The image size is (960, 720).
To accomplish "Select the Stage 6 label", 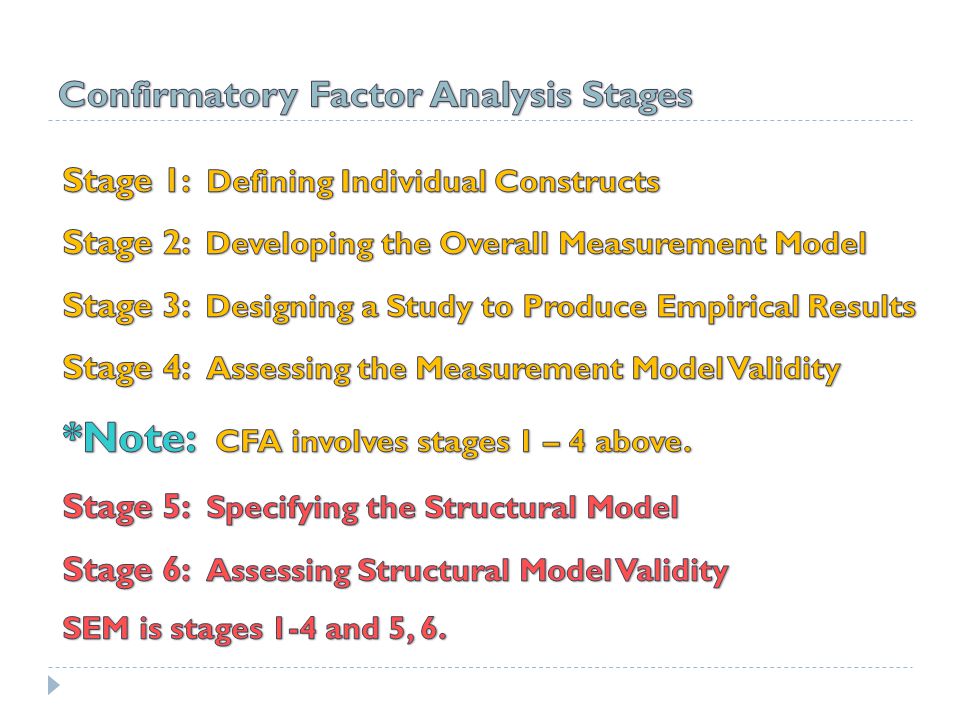I will [127, 571].
